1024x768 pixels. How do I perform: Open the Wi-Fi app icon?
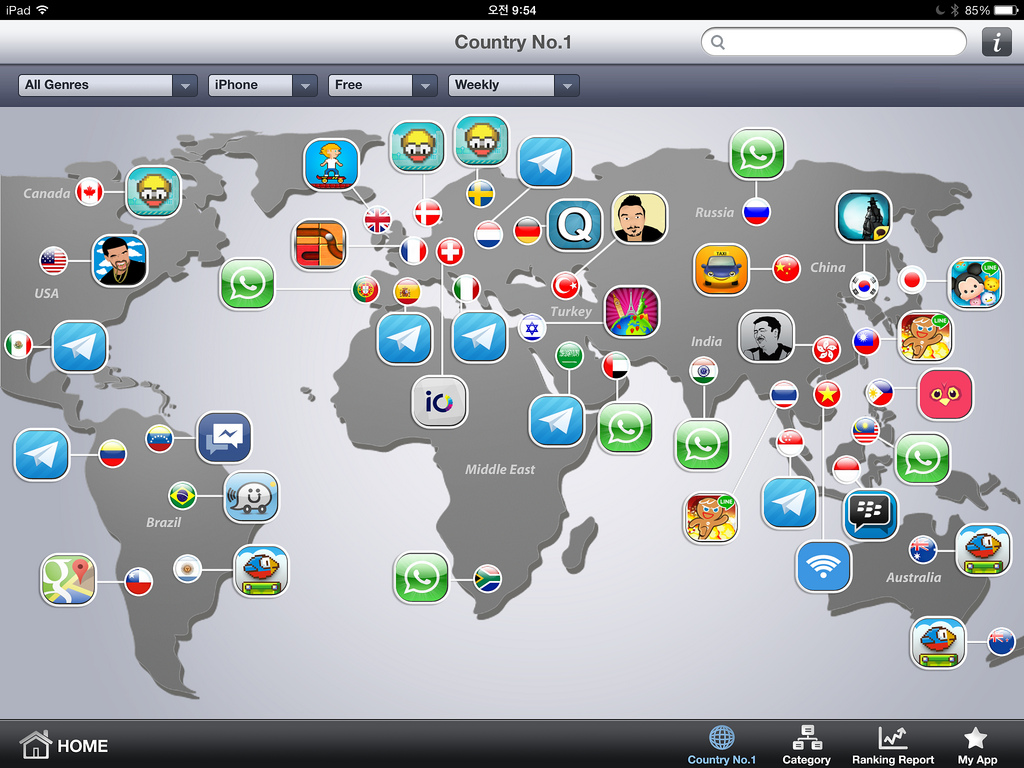(824, 566)
